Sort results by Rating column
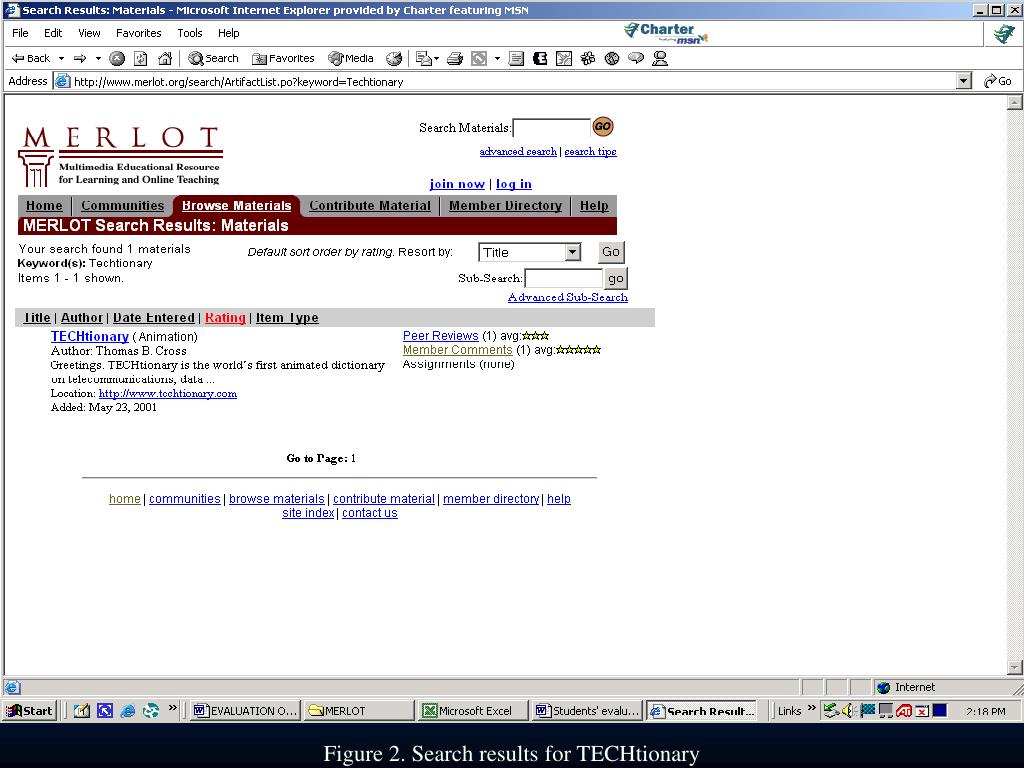Viewport: 1024px width, 768px height. click(x=225, y=318)
